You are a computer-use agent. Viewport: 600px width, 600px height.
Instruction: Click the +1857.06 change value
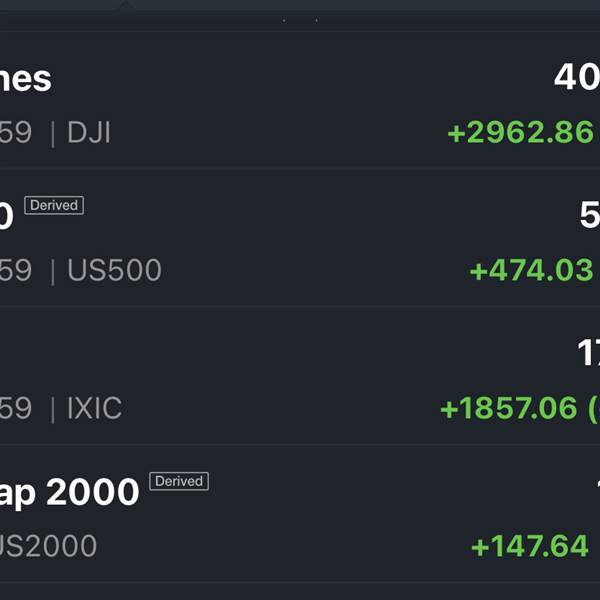point(509,408)
